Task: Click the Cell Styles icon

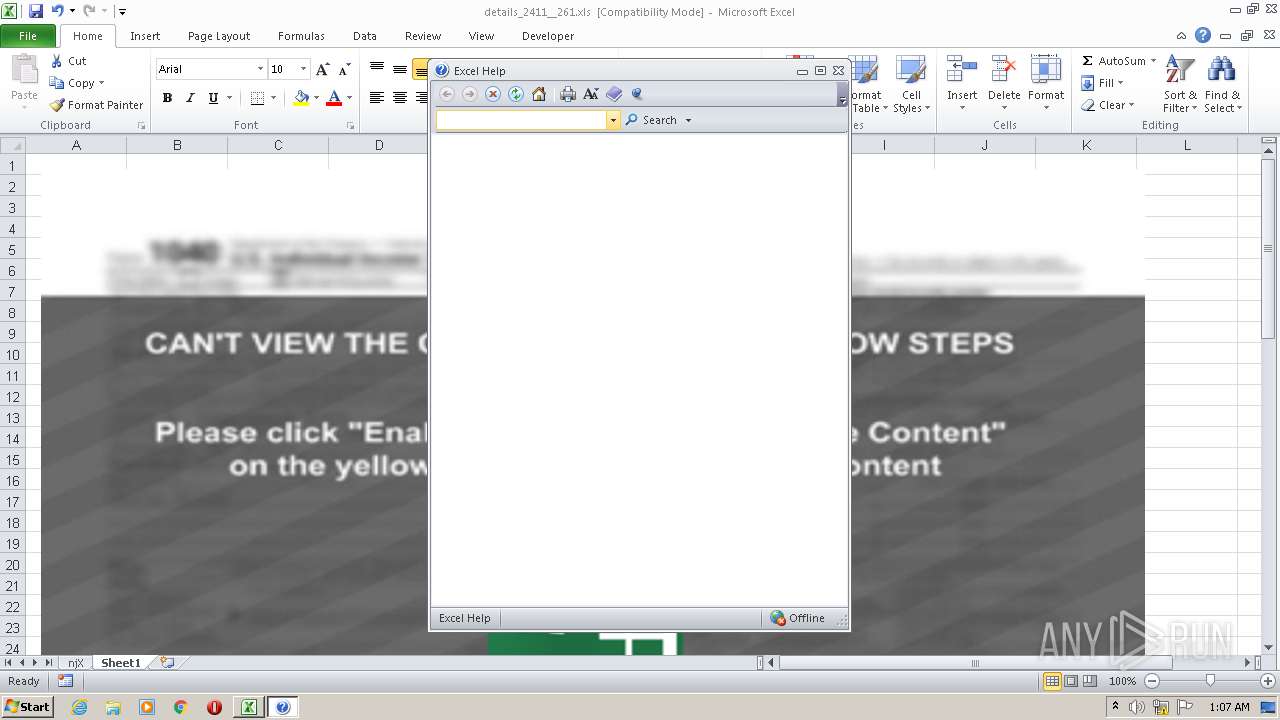Action: pos(910,70)
